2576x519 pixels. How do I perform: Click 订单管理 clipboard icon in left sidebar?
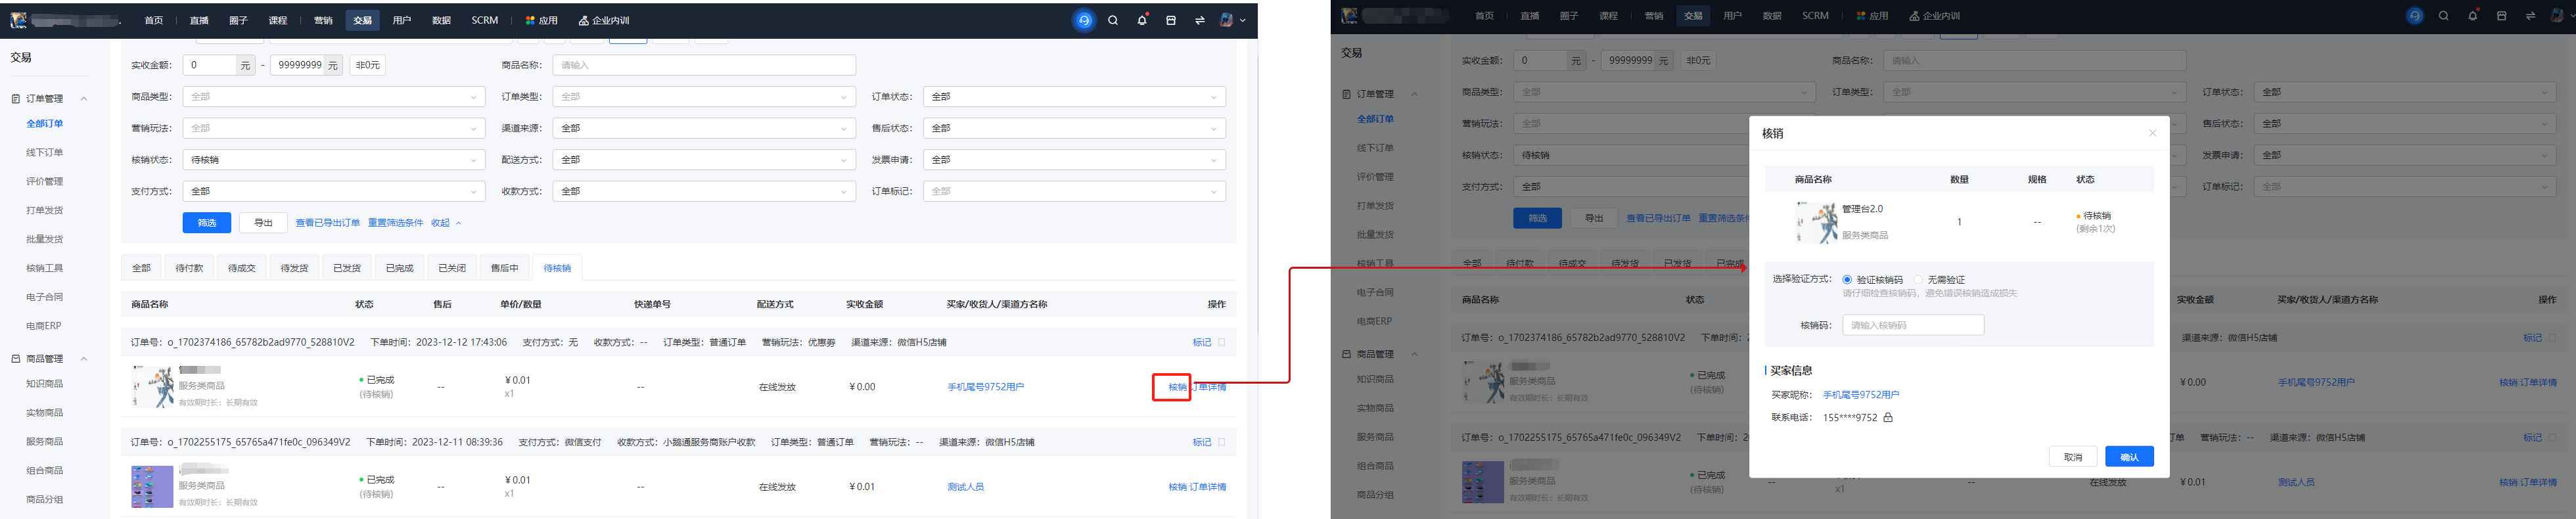coord(16,98)
